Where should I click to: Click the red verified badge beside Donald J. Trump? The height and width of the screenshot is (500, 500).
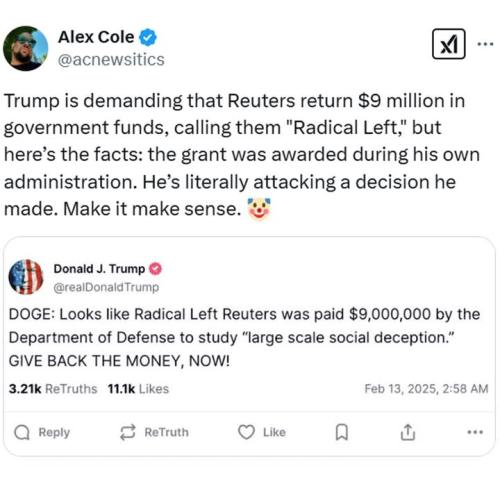[155, 269]
